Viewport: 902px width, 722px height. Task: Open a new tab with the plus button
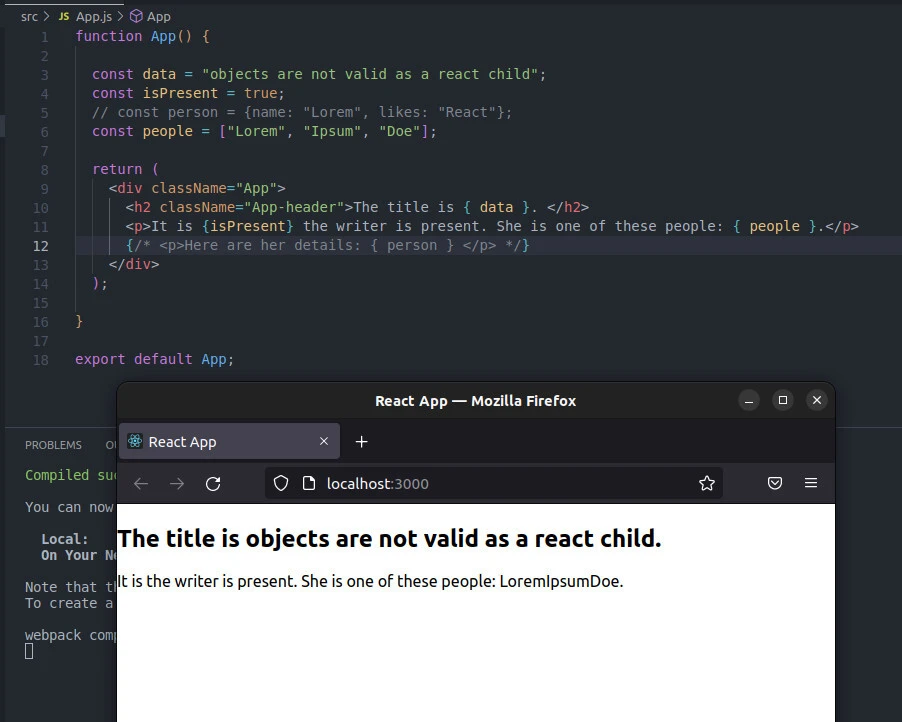point(362,442)
